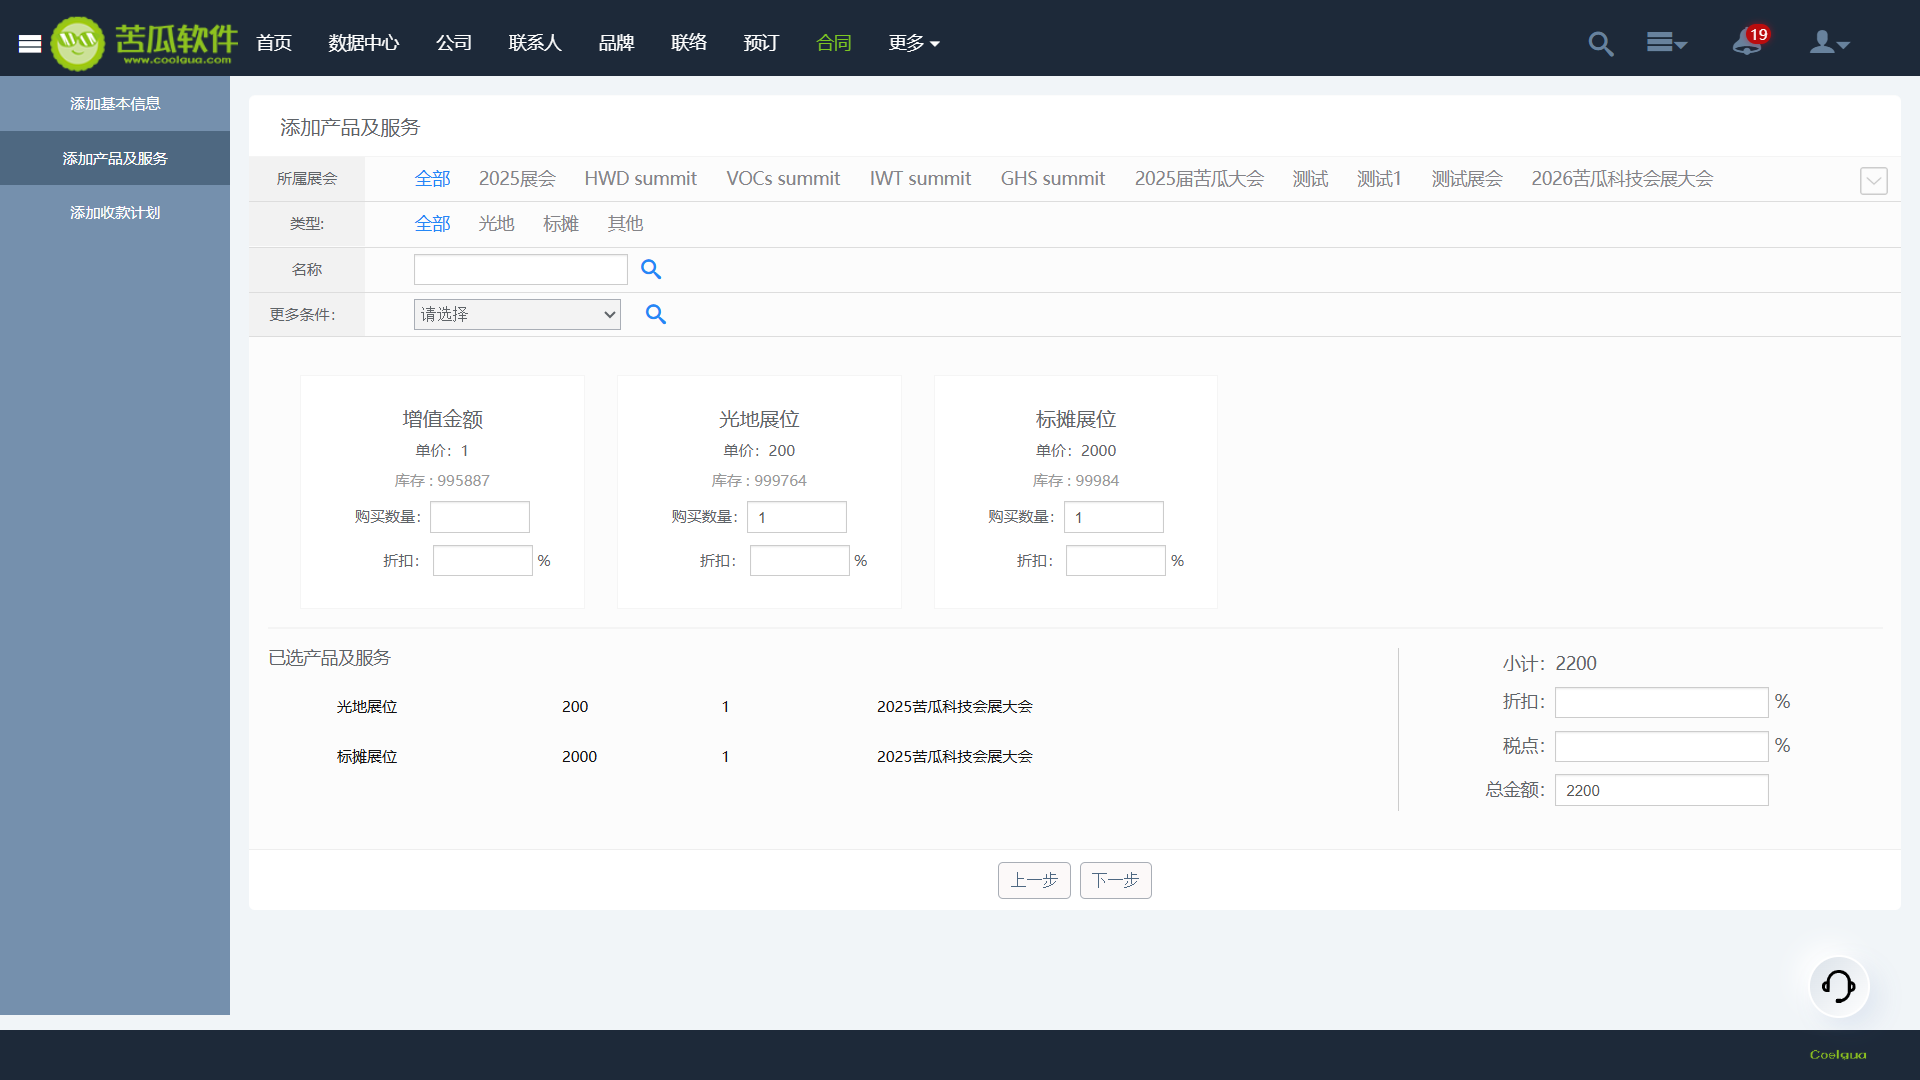
Task: Open the top-bar search icon
Action: [1601, 43]
